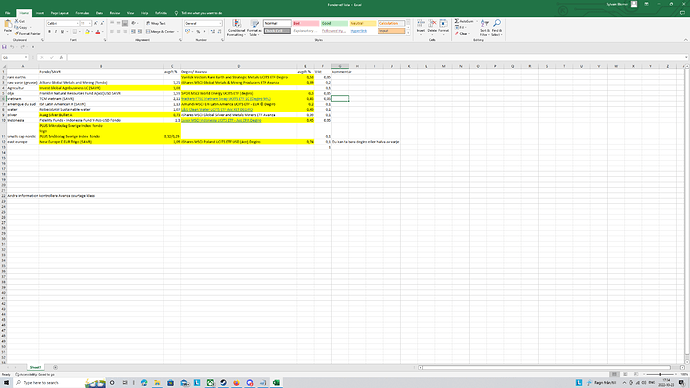
Task: Click the Windows Start button
Action: [6, 383]
